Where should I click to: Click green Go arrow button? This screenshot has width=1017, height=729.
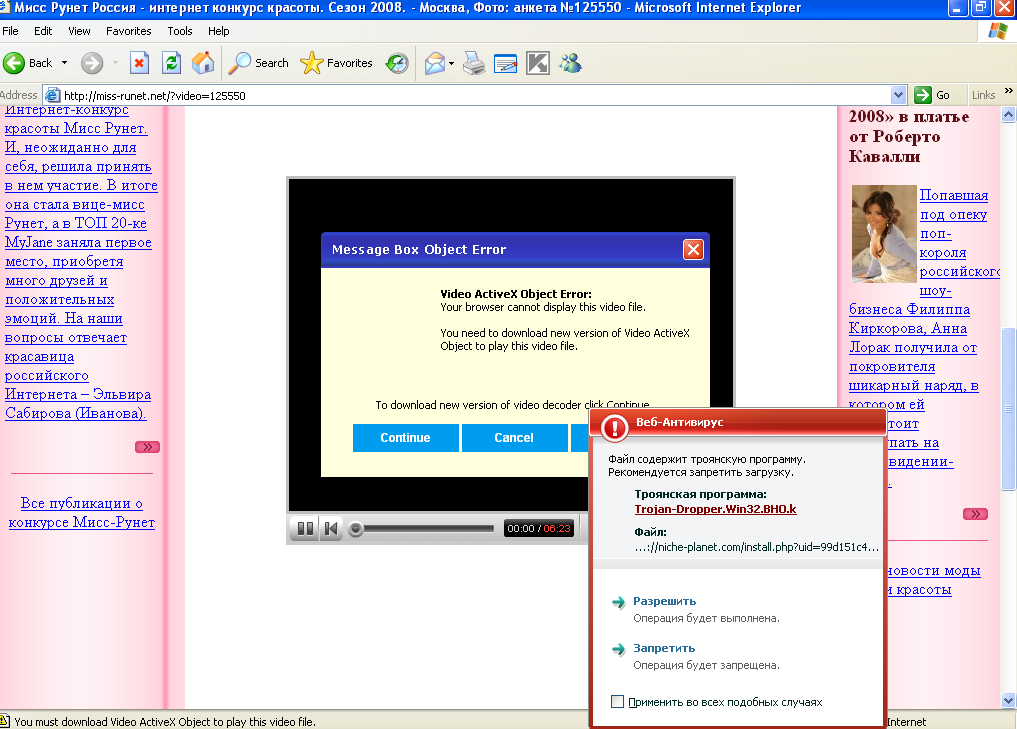tap(923, 95)
